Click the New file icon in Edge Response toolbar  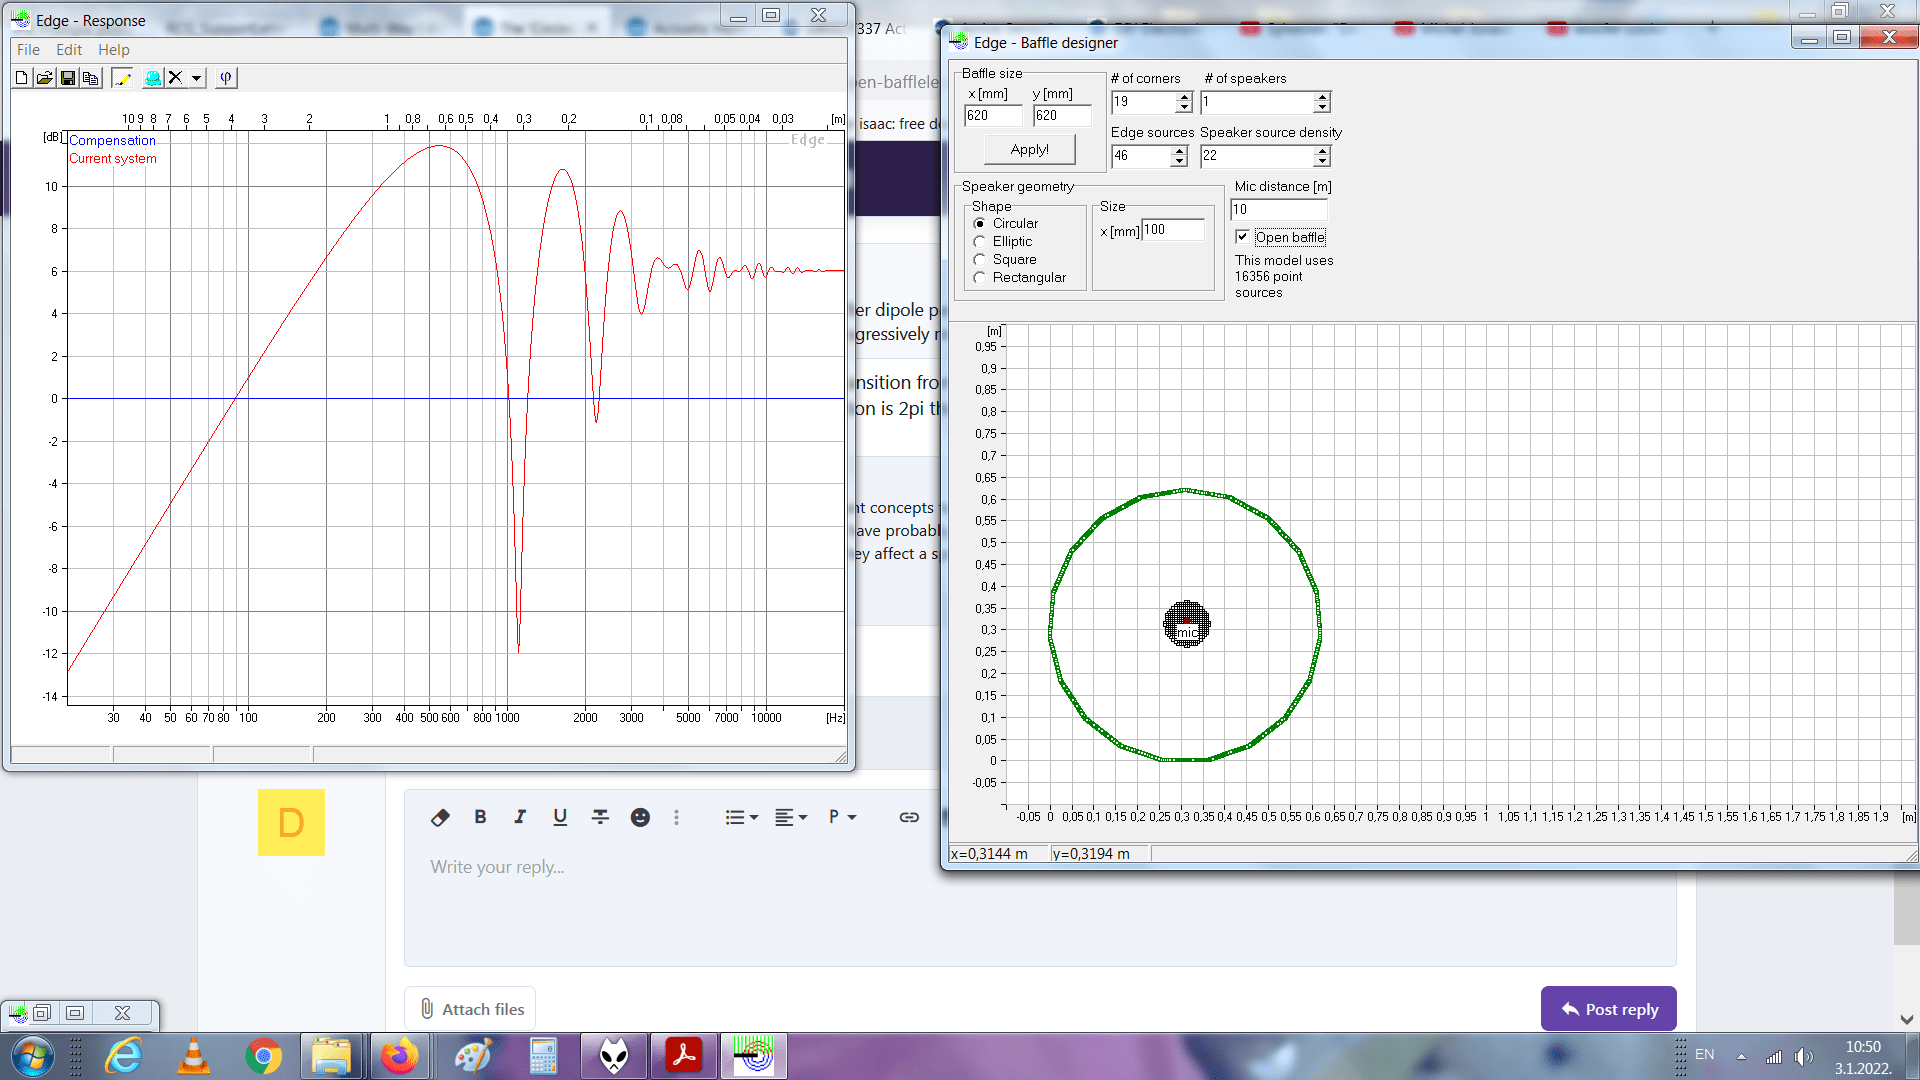22,78
